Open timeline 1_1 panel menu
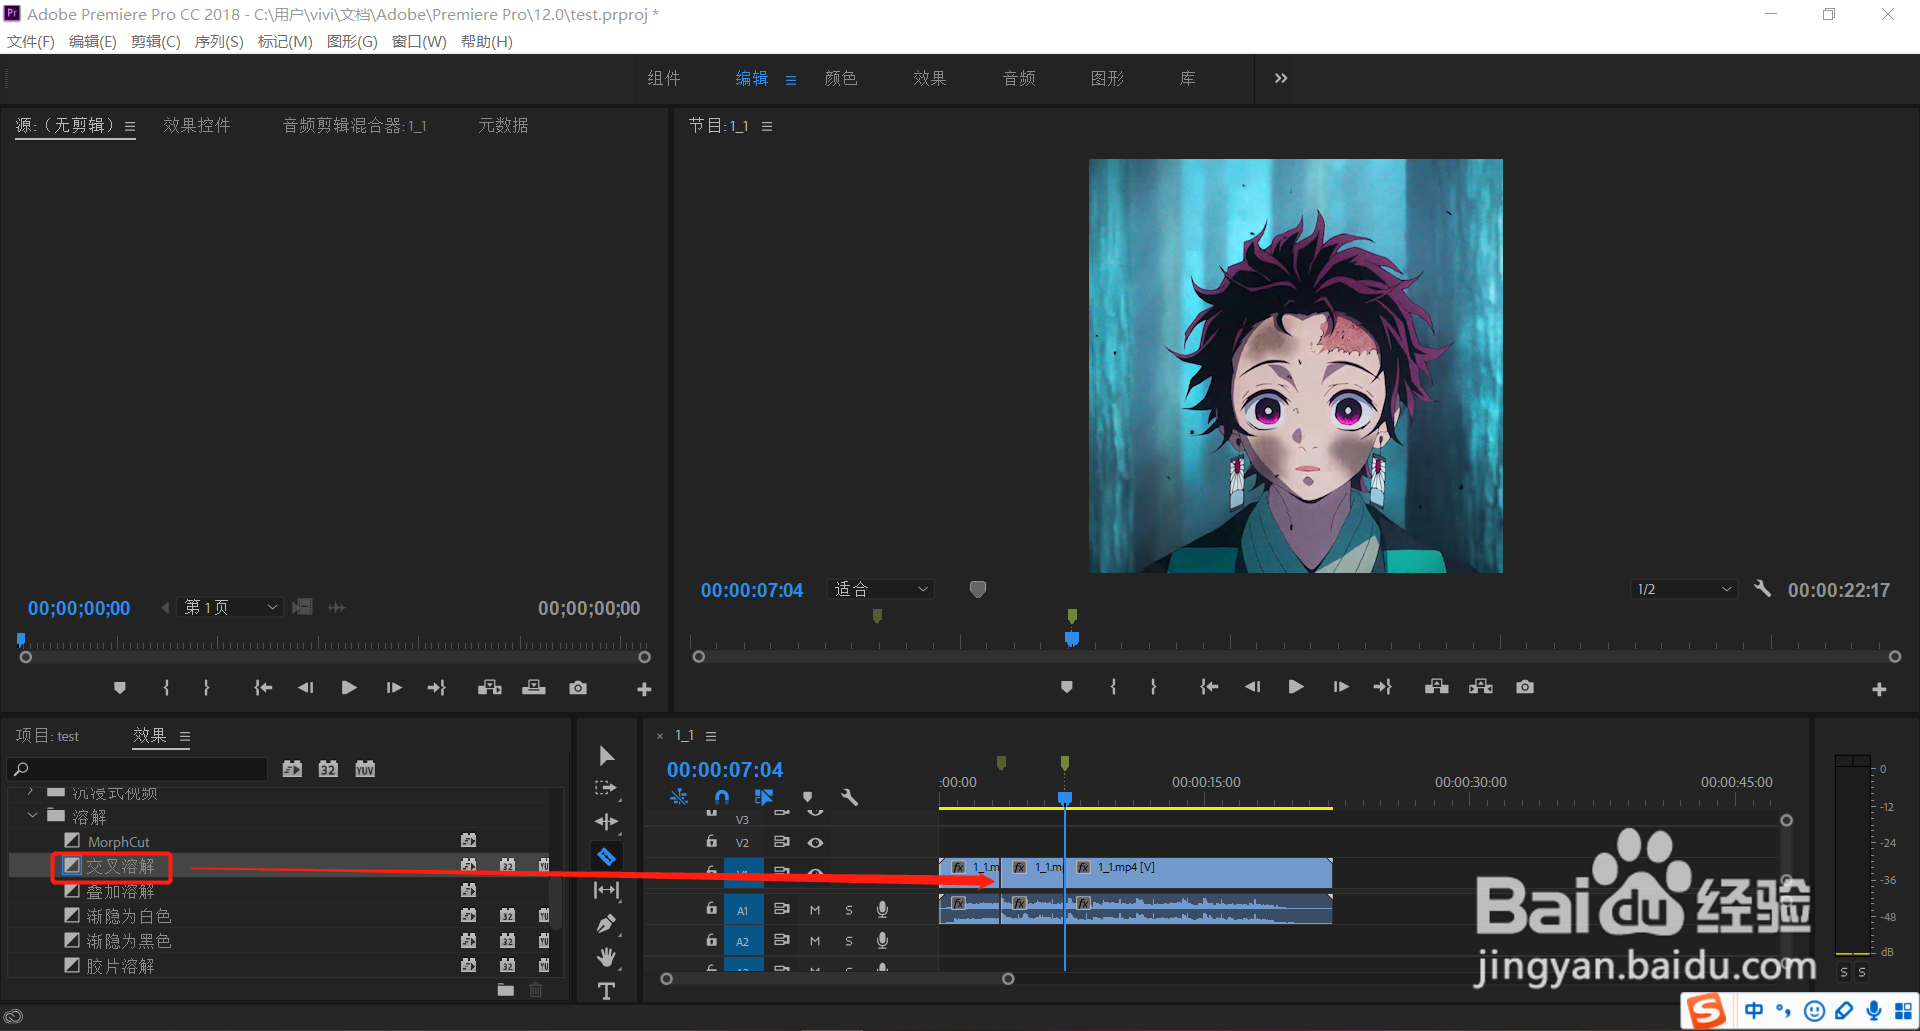 [711, 736]
